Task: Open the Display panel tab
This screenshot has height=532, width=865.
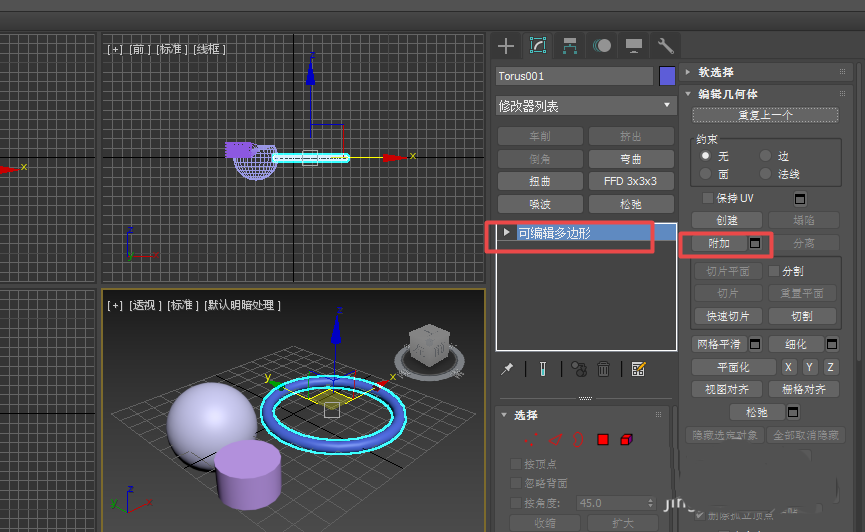Action: point(633,46)
